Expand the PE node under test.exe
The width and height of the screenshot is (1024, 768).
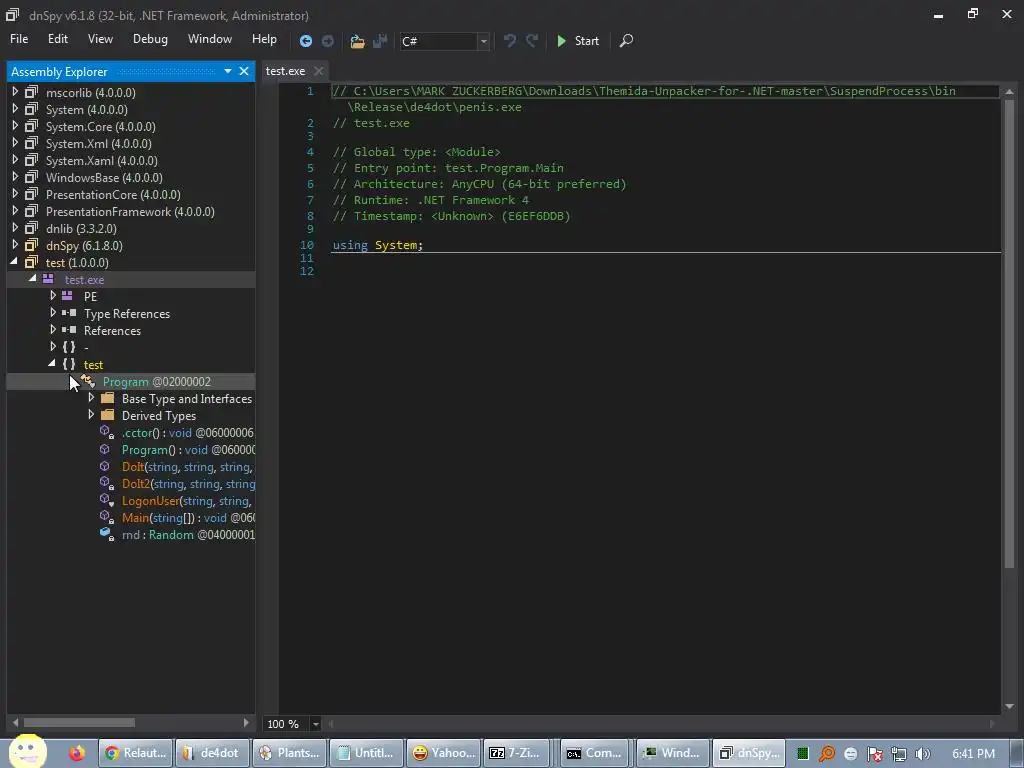point(53,296)
